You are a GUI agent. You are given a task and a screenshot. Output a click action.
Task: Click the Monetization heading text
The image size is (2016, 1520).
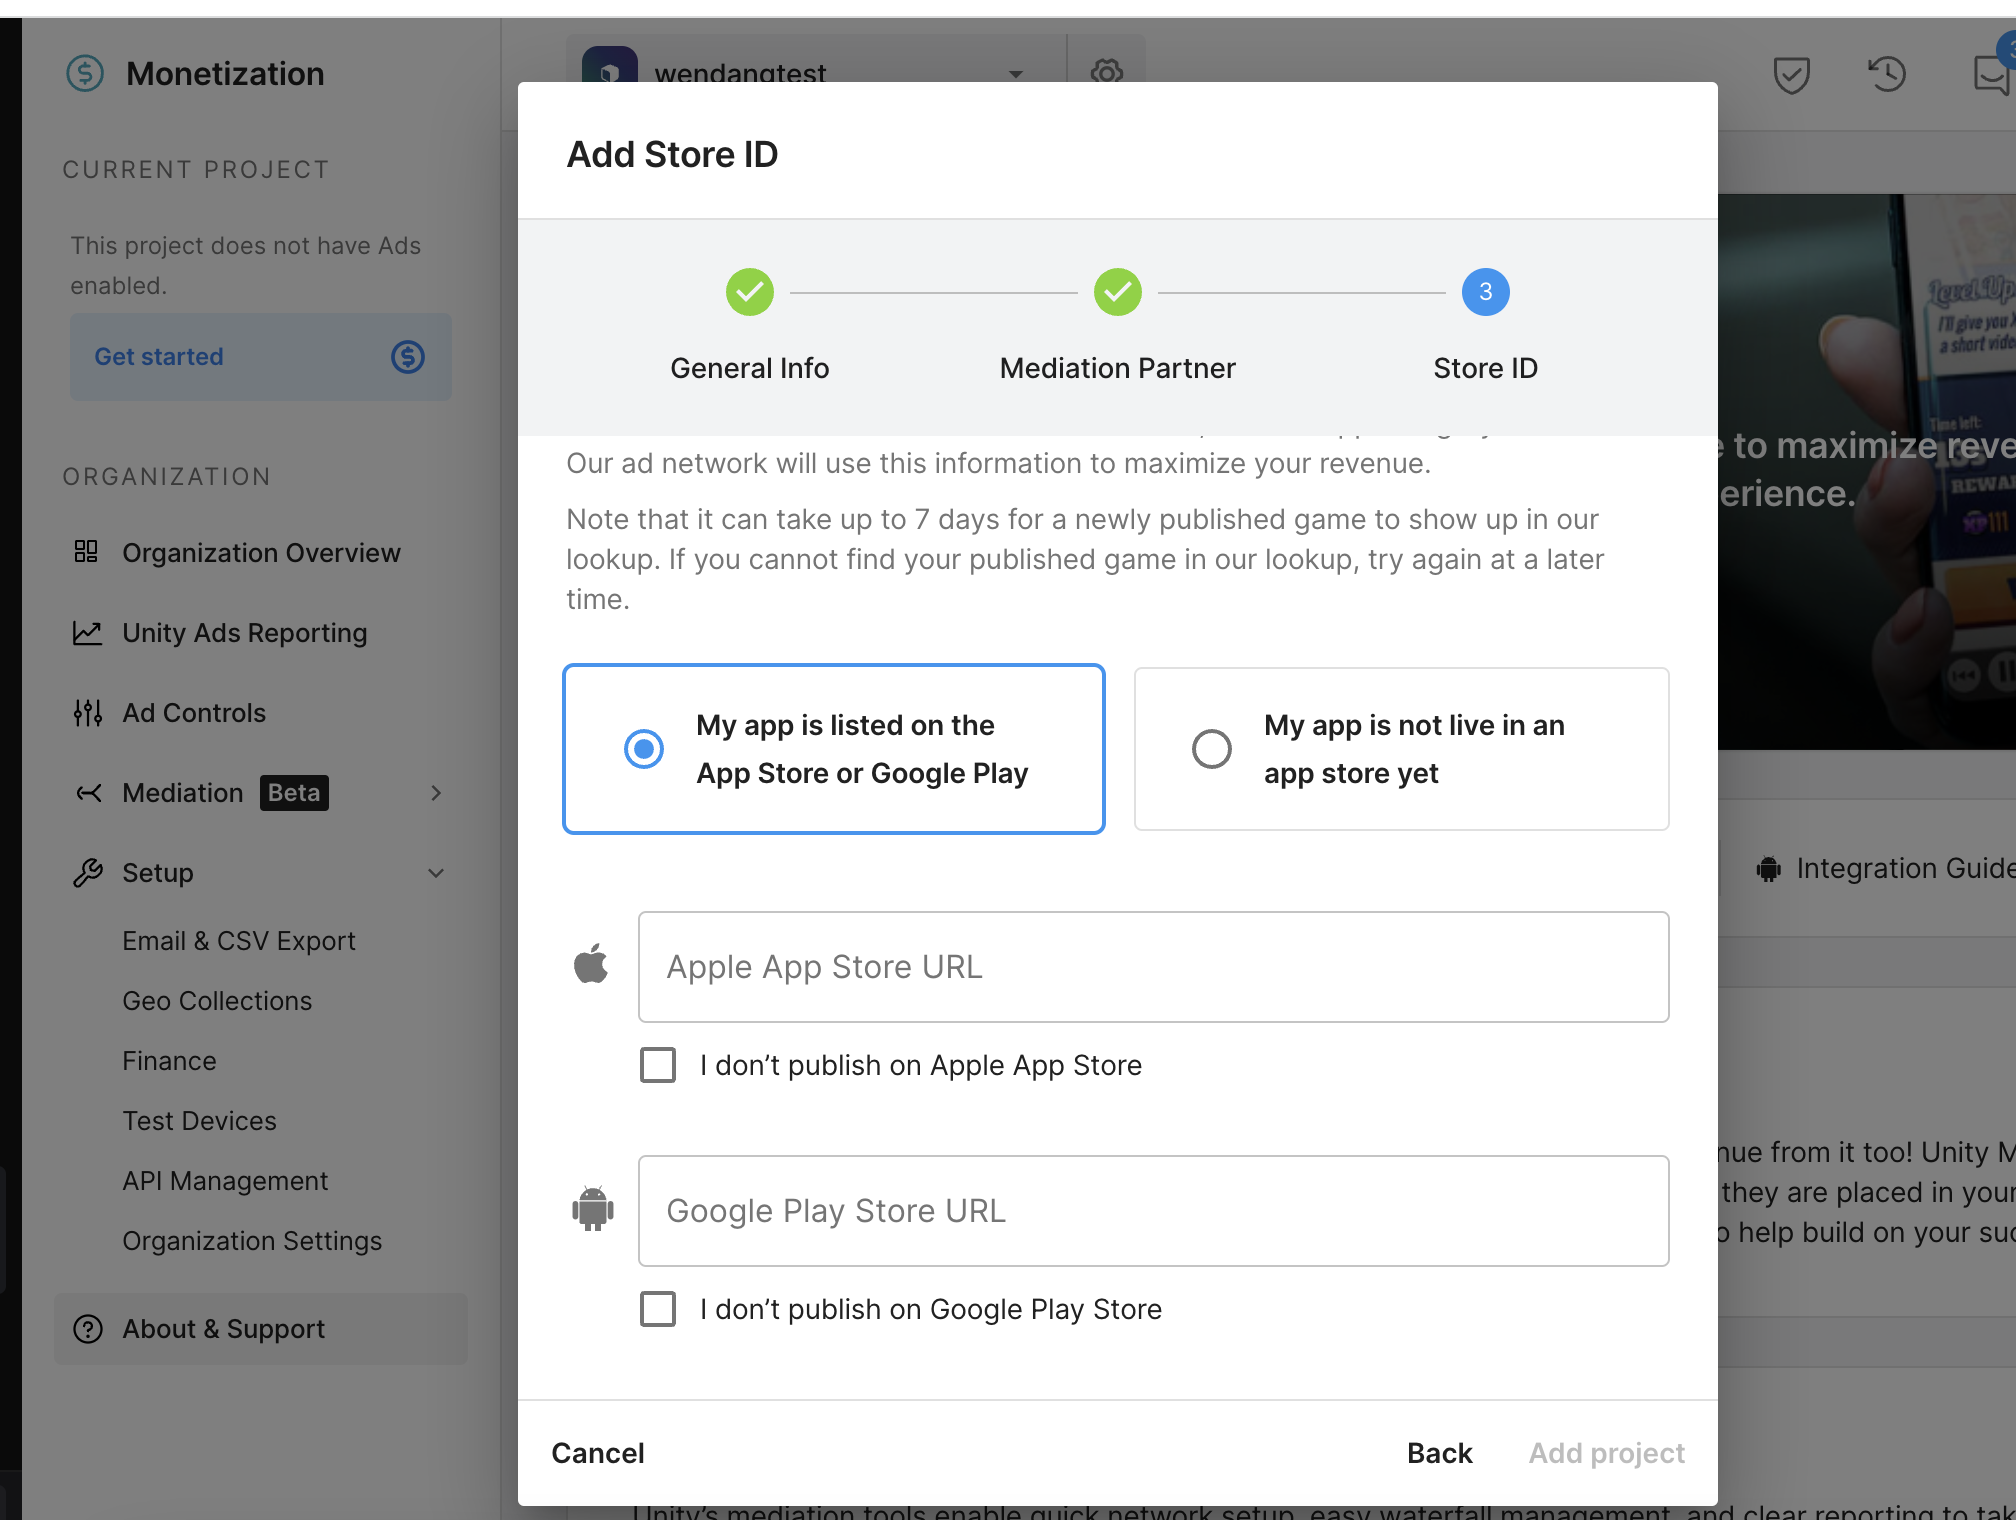(225, 74)
